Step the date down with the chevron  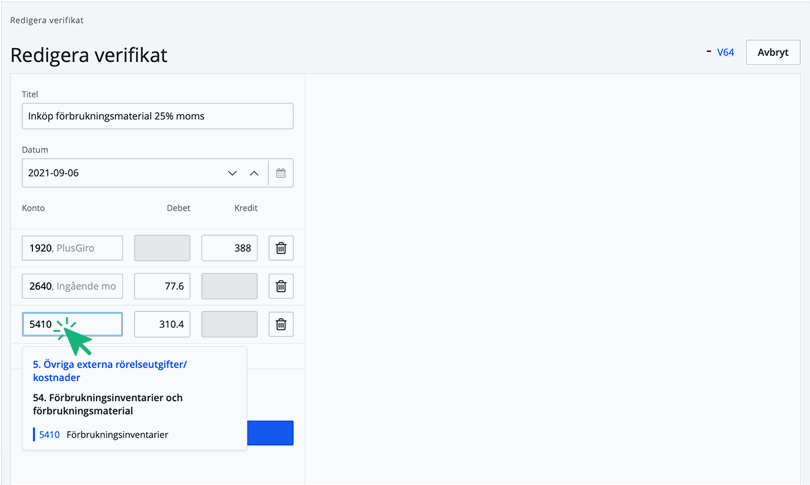(x=232, y=173)
